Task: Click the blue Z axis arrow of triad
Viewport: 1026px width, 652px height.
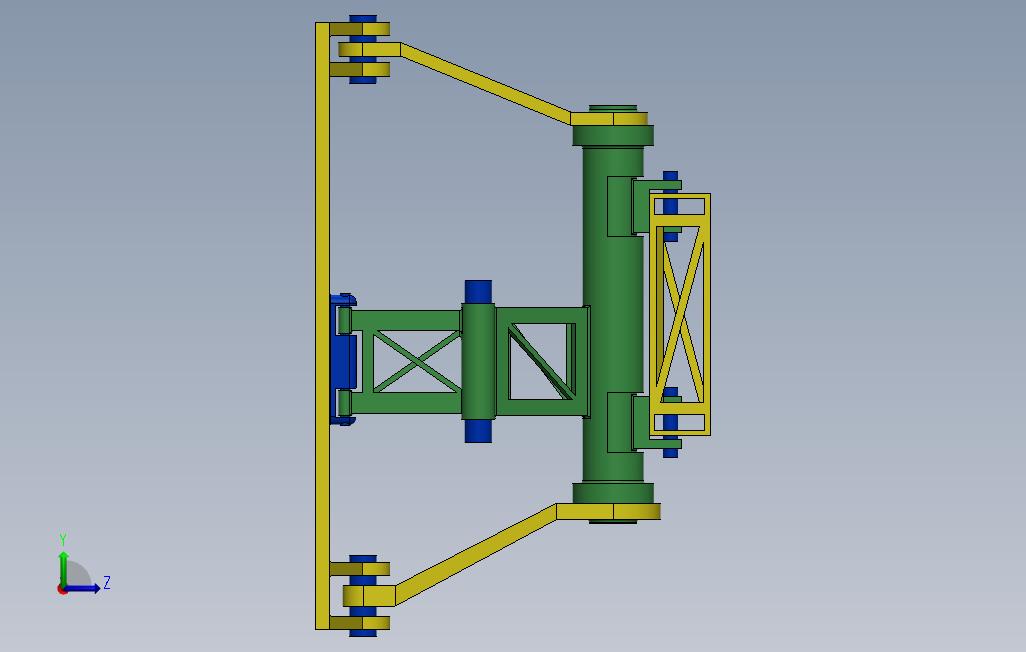Action: coord(83,588)
